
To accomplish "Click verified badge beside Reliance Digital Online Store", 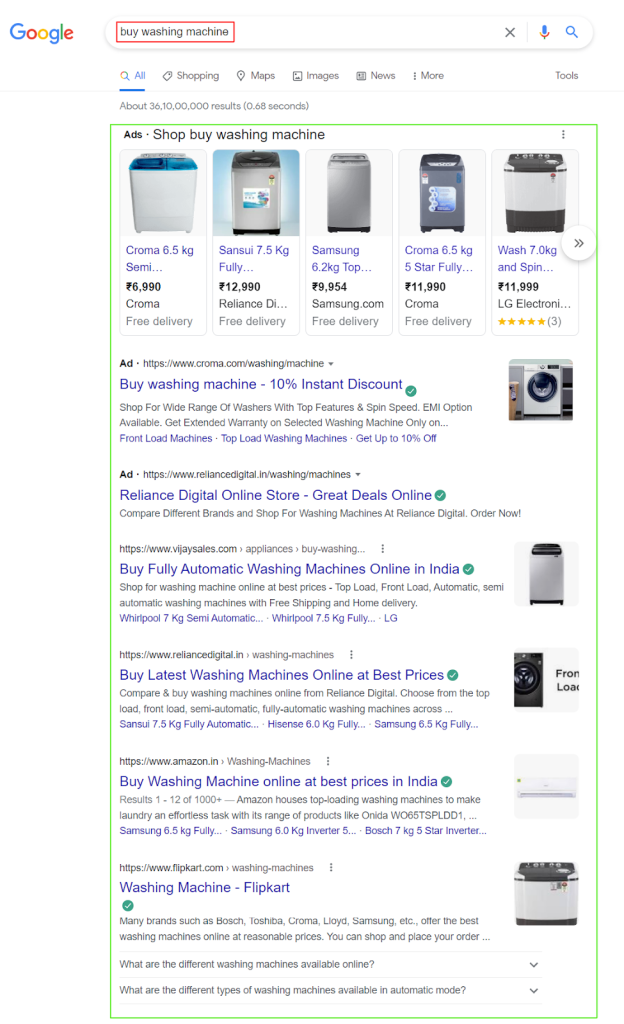I will tap(441, 496).
